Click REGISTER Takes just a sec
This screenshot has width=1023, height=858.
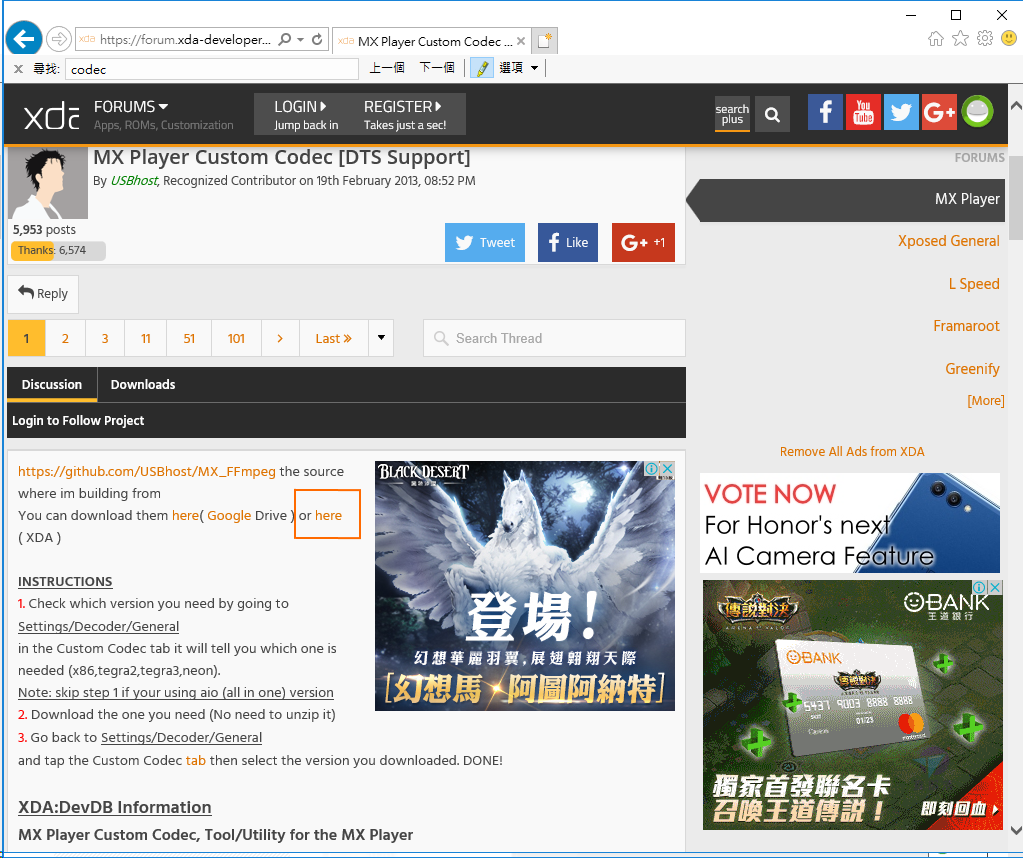tap(405, 115)
